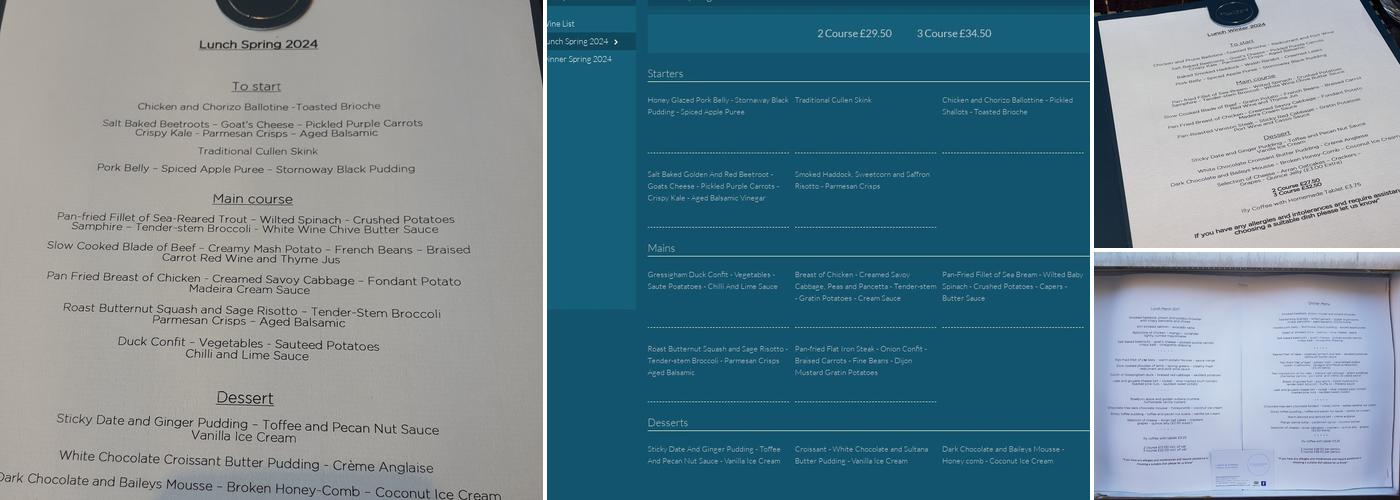
Task: Click the Mains section heading
Action: pyautogui.click(x=661, y=248)
